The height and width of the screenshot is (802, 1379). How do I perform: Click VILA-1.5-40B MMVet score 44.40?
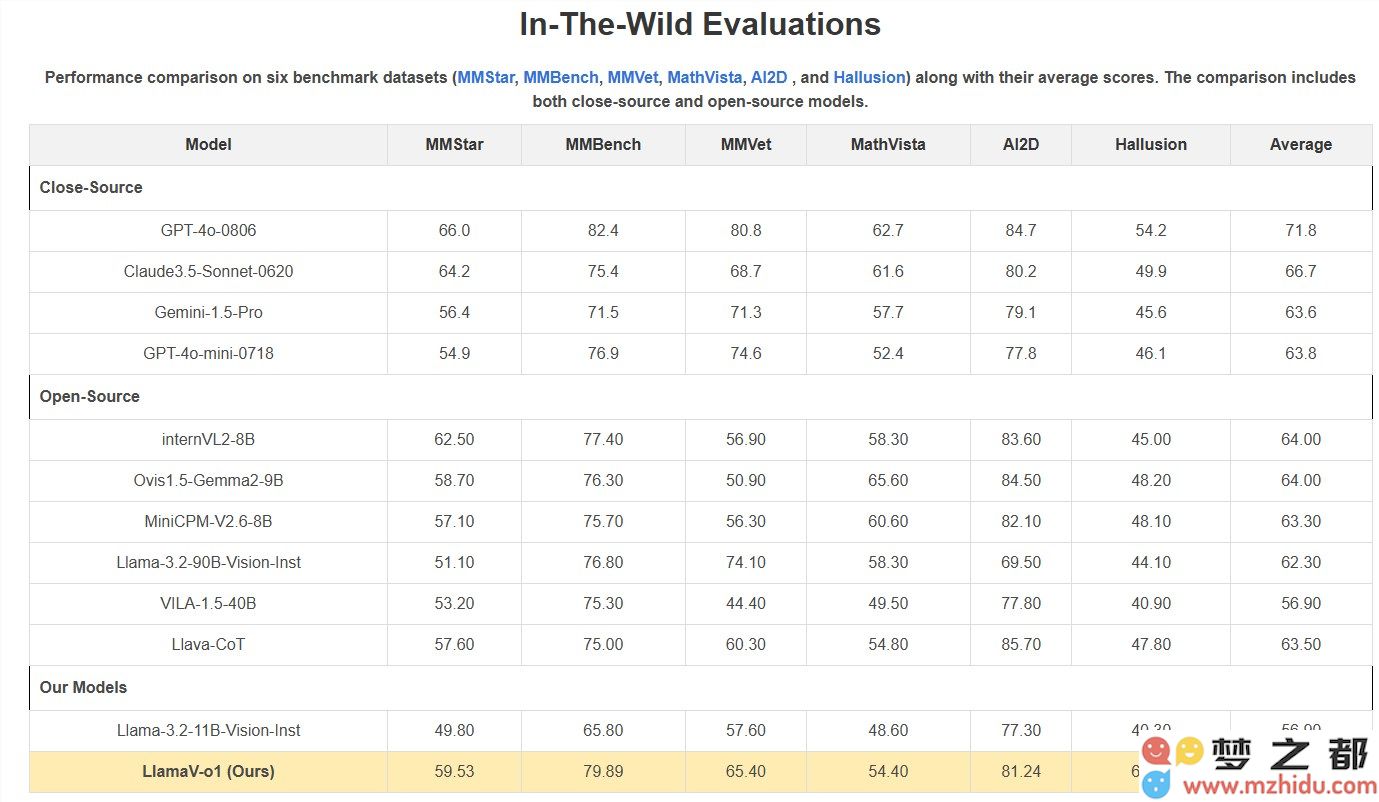(x=746, y=603)
